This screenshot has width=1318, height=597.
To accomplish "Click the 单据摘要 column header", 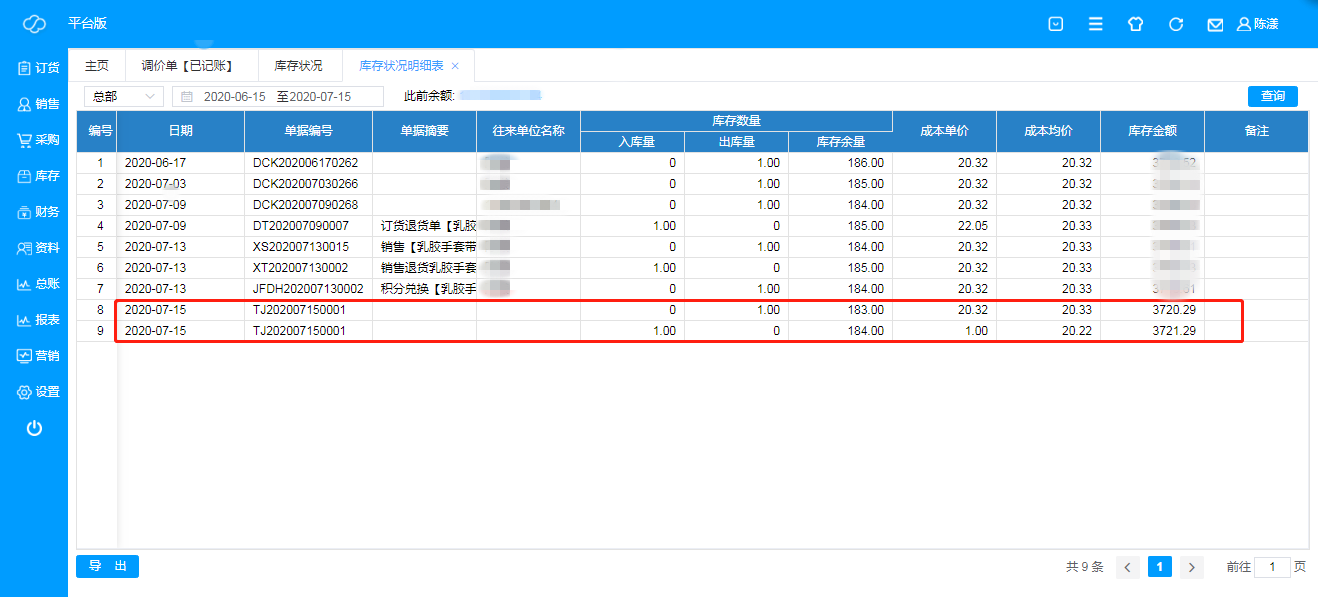I will click(424, 131).
